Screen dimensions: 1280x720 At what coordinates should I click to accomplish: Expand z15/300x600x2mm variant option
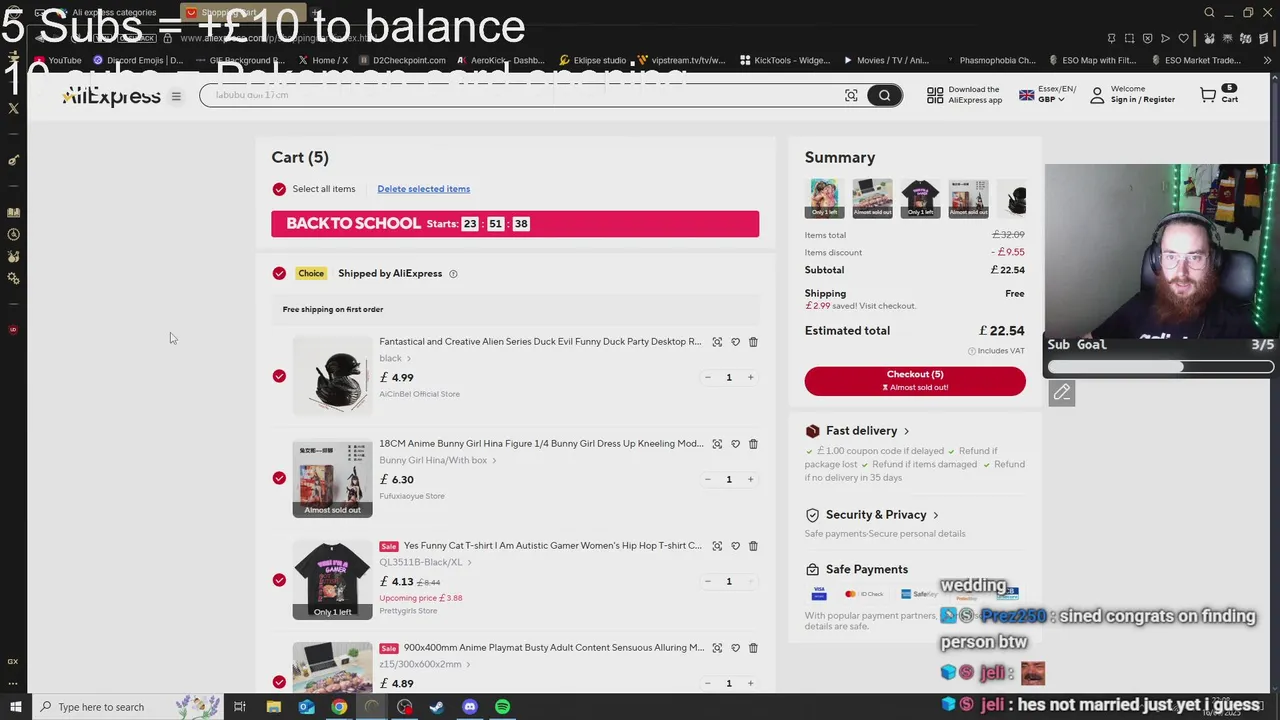[425, 664]
